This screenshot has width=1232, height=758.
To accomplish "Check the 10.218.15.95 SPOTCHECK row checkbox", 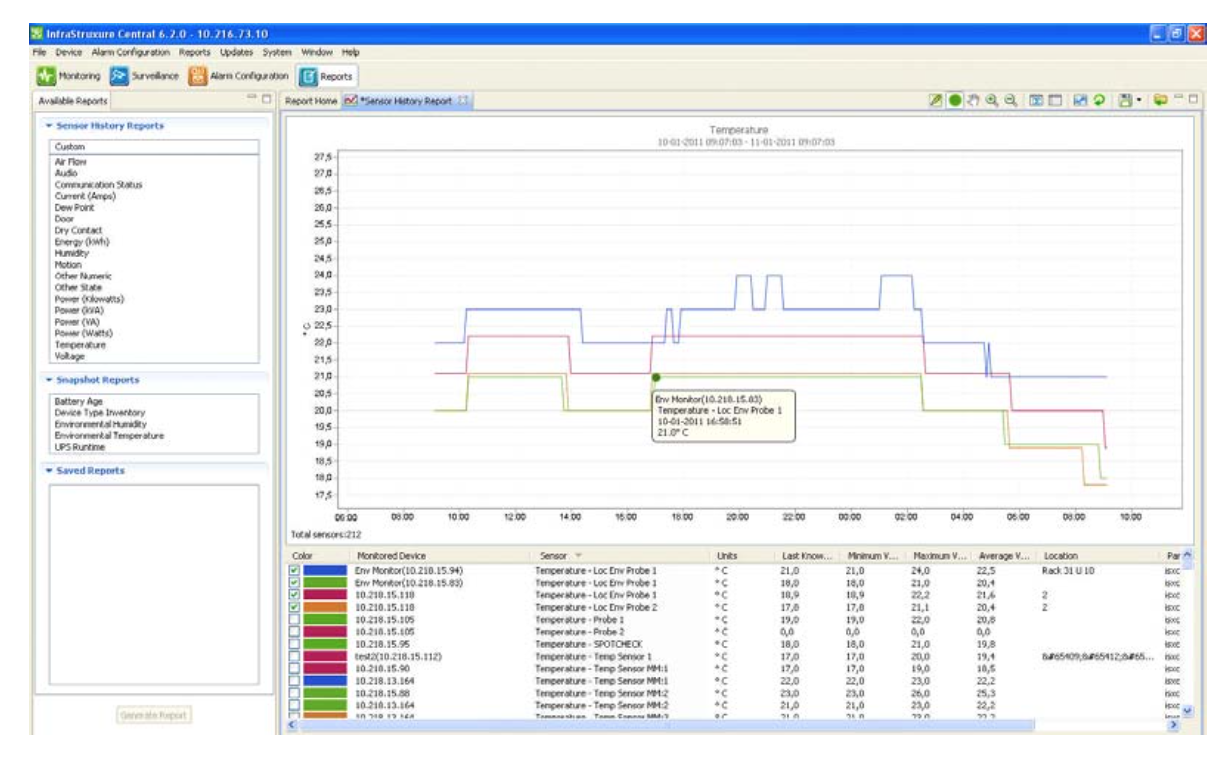I will [x=294, y=644].
